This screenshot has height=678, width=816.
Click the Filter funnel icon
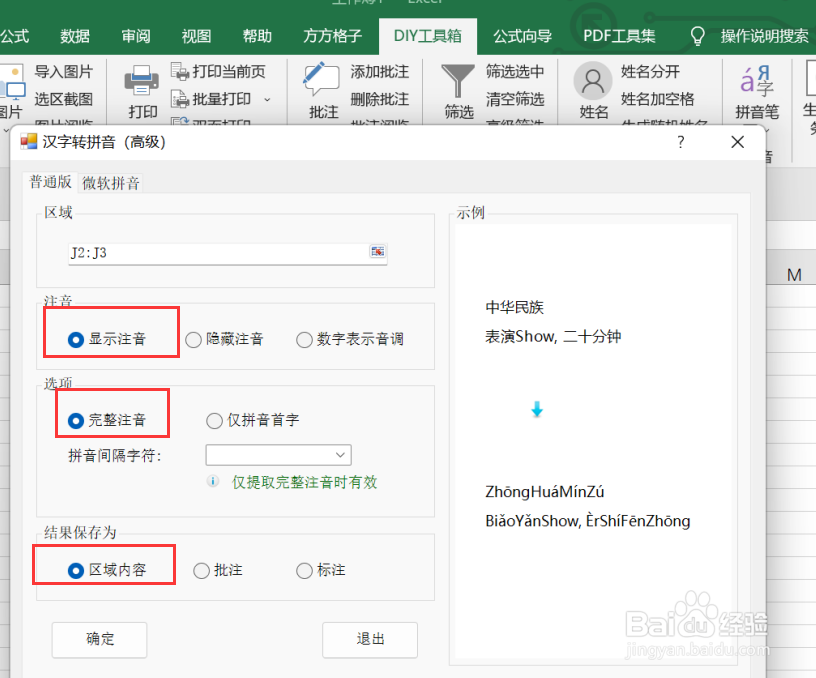pyautogui.click(x=458, y=81)
